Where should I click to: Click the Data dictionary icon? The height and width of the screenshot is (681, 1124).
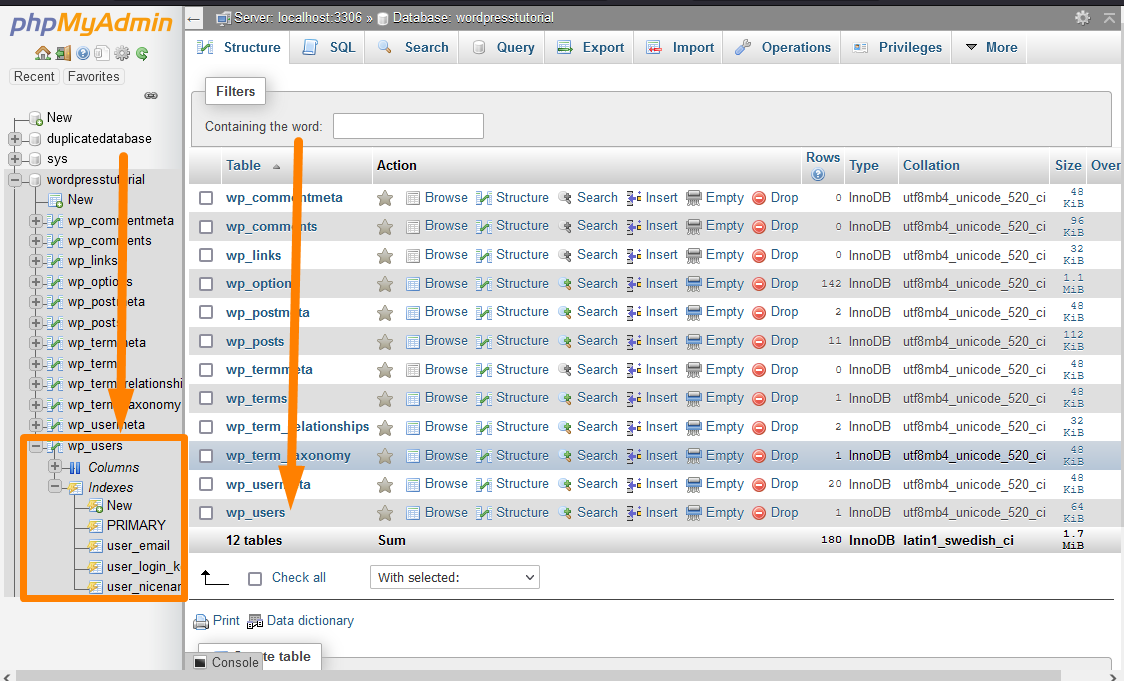point(254,622)
